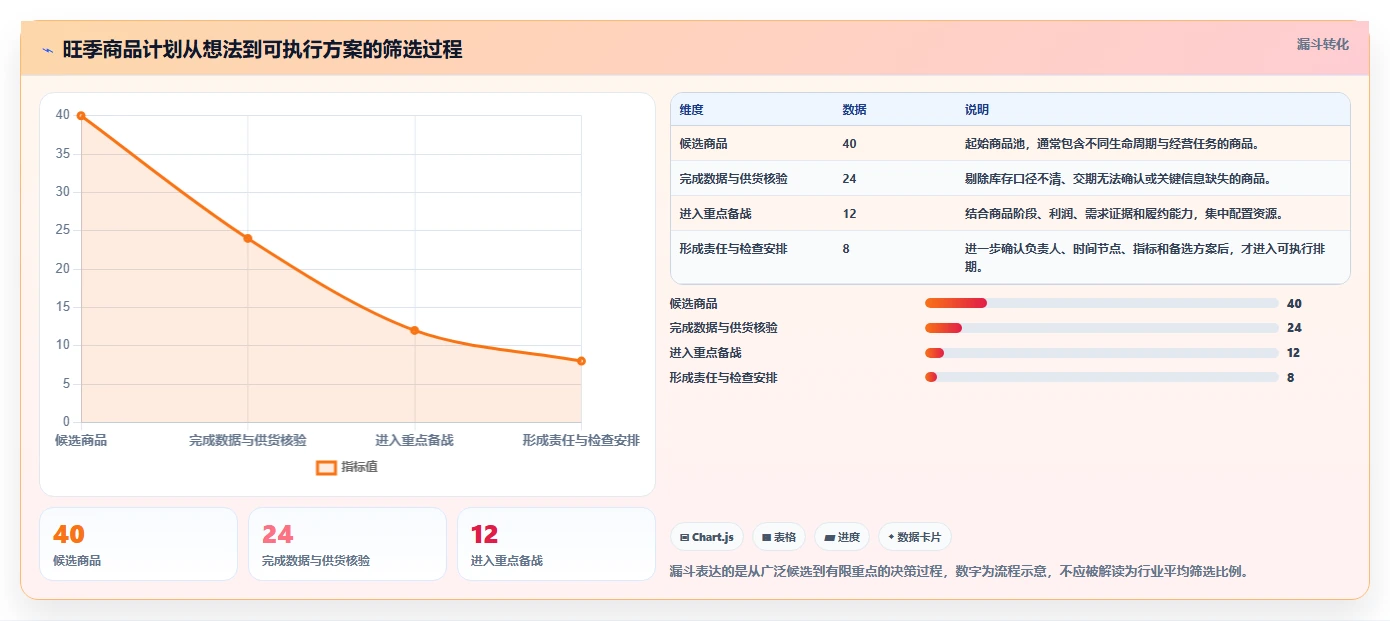
Task: Click the 表格 chip
Action: tap(779, 537)
